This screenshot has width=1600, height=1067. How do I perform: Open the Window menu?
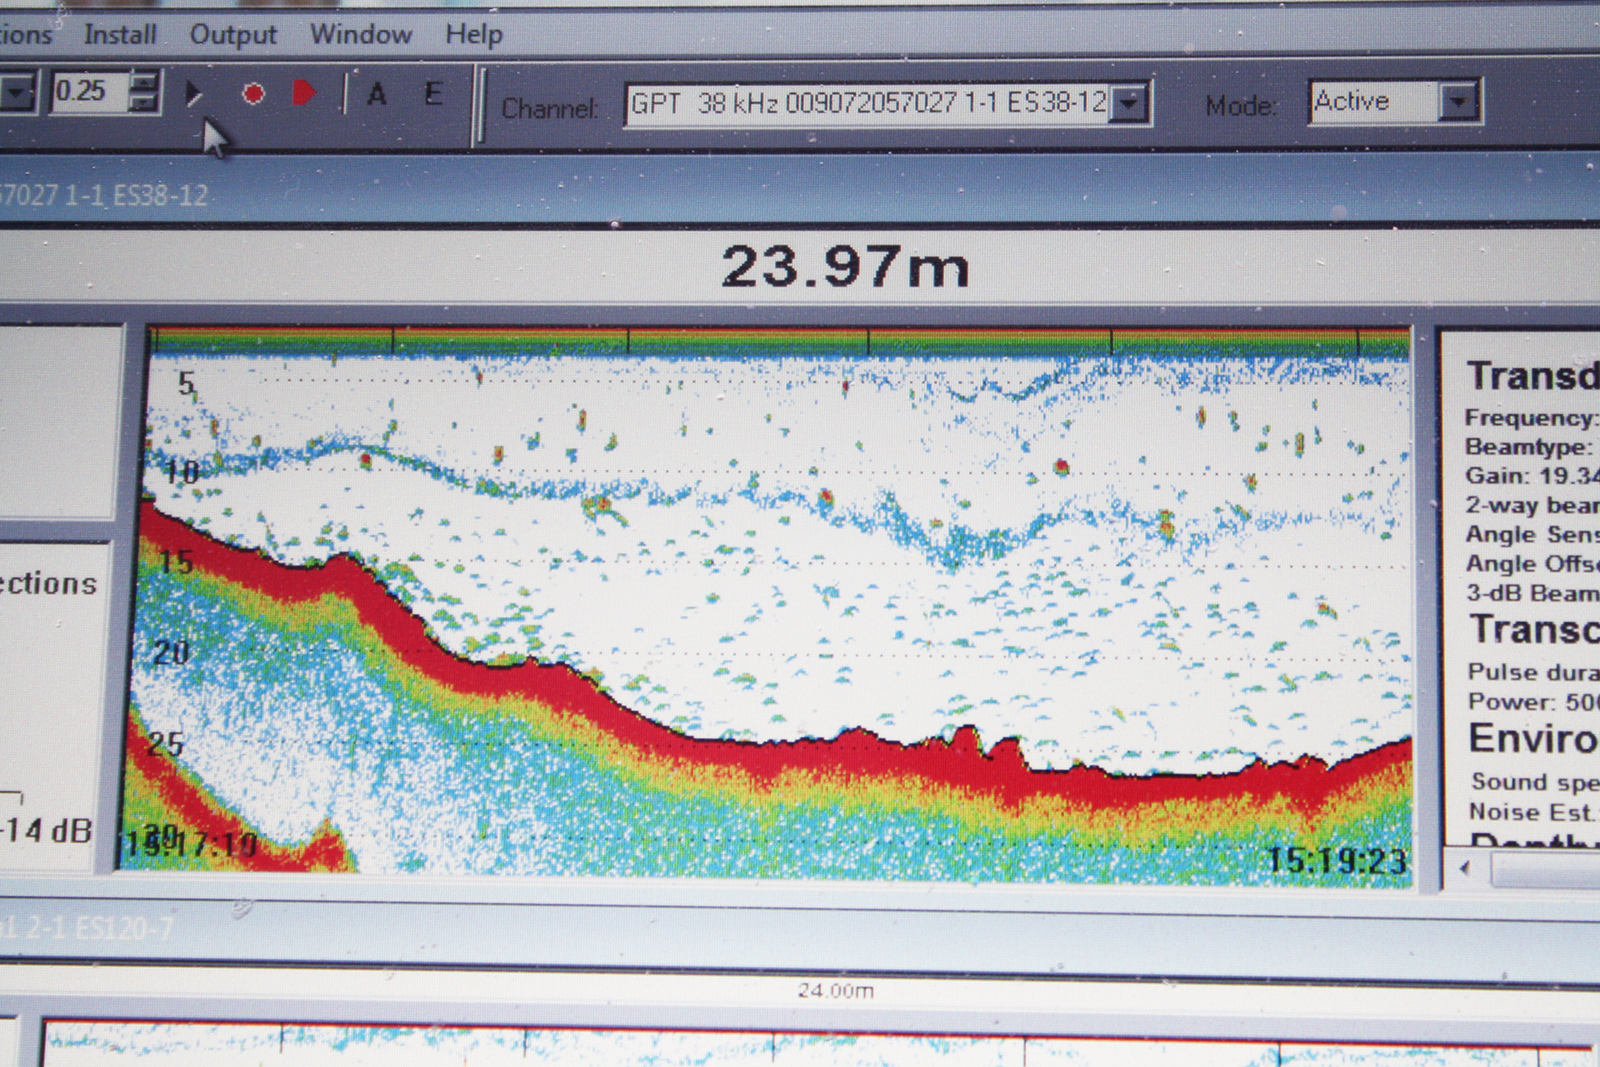coord(361,35)
